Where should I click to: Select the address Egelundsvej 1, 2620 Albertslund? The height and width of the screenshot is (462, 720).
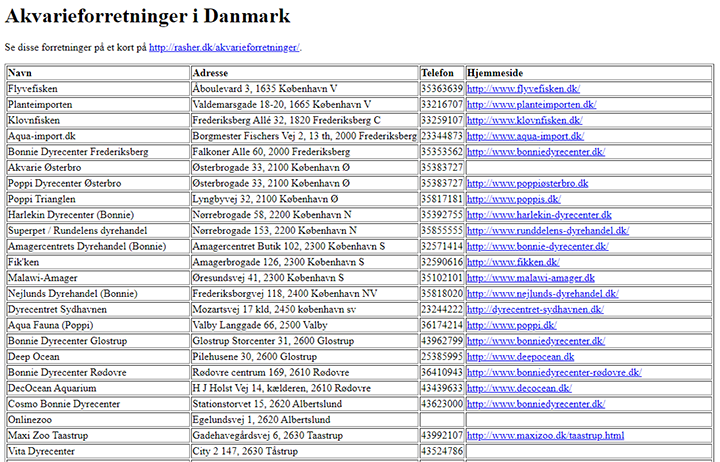(261, 420)
